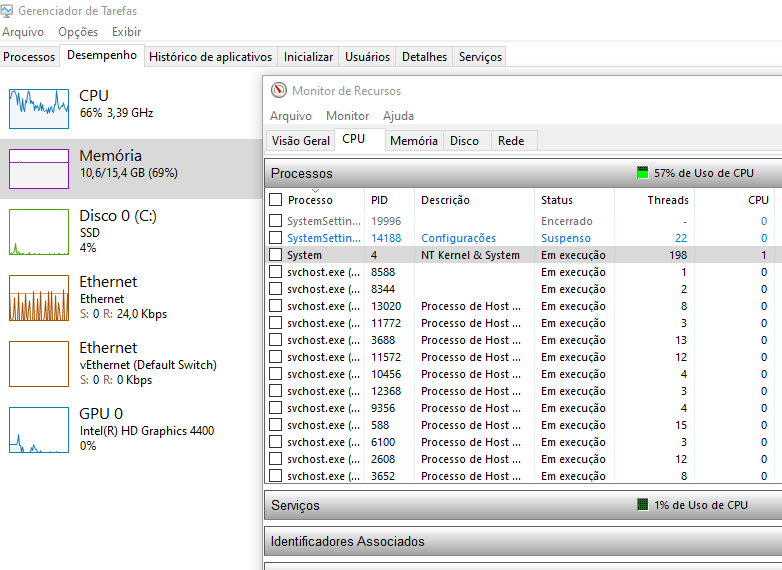Switch to the Desempenho tab
Image resolution: width=782 pixels, height=570 pixels.
[x=102, y=55]
